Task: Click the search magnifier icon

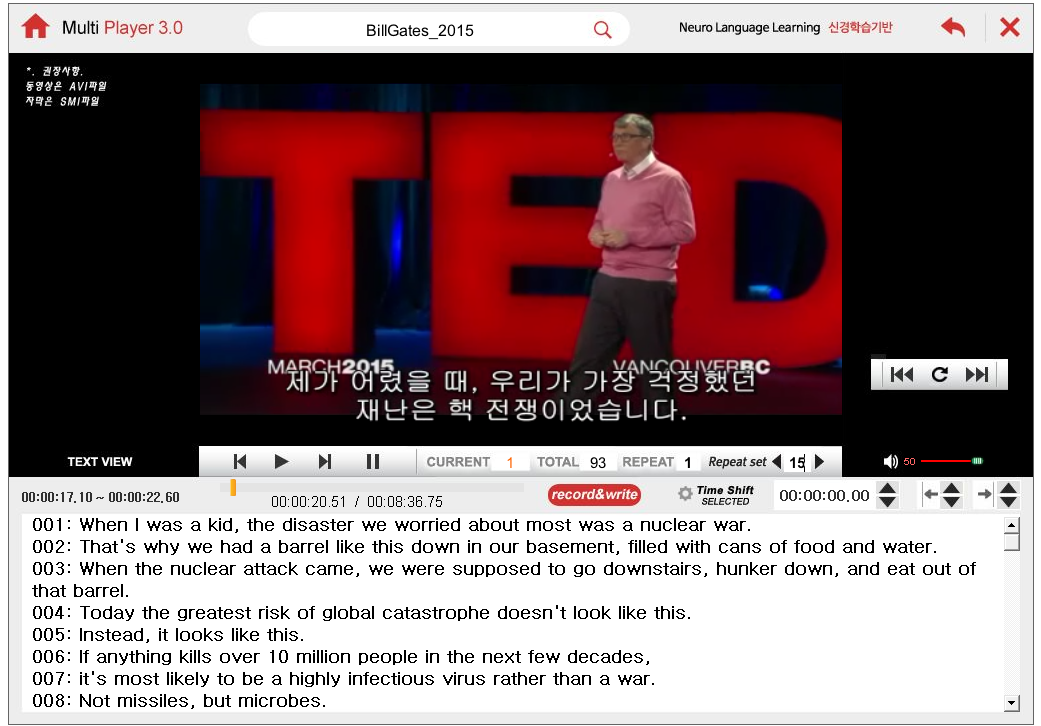Action: click(602, 30)
